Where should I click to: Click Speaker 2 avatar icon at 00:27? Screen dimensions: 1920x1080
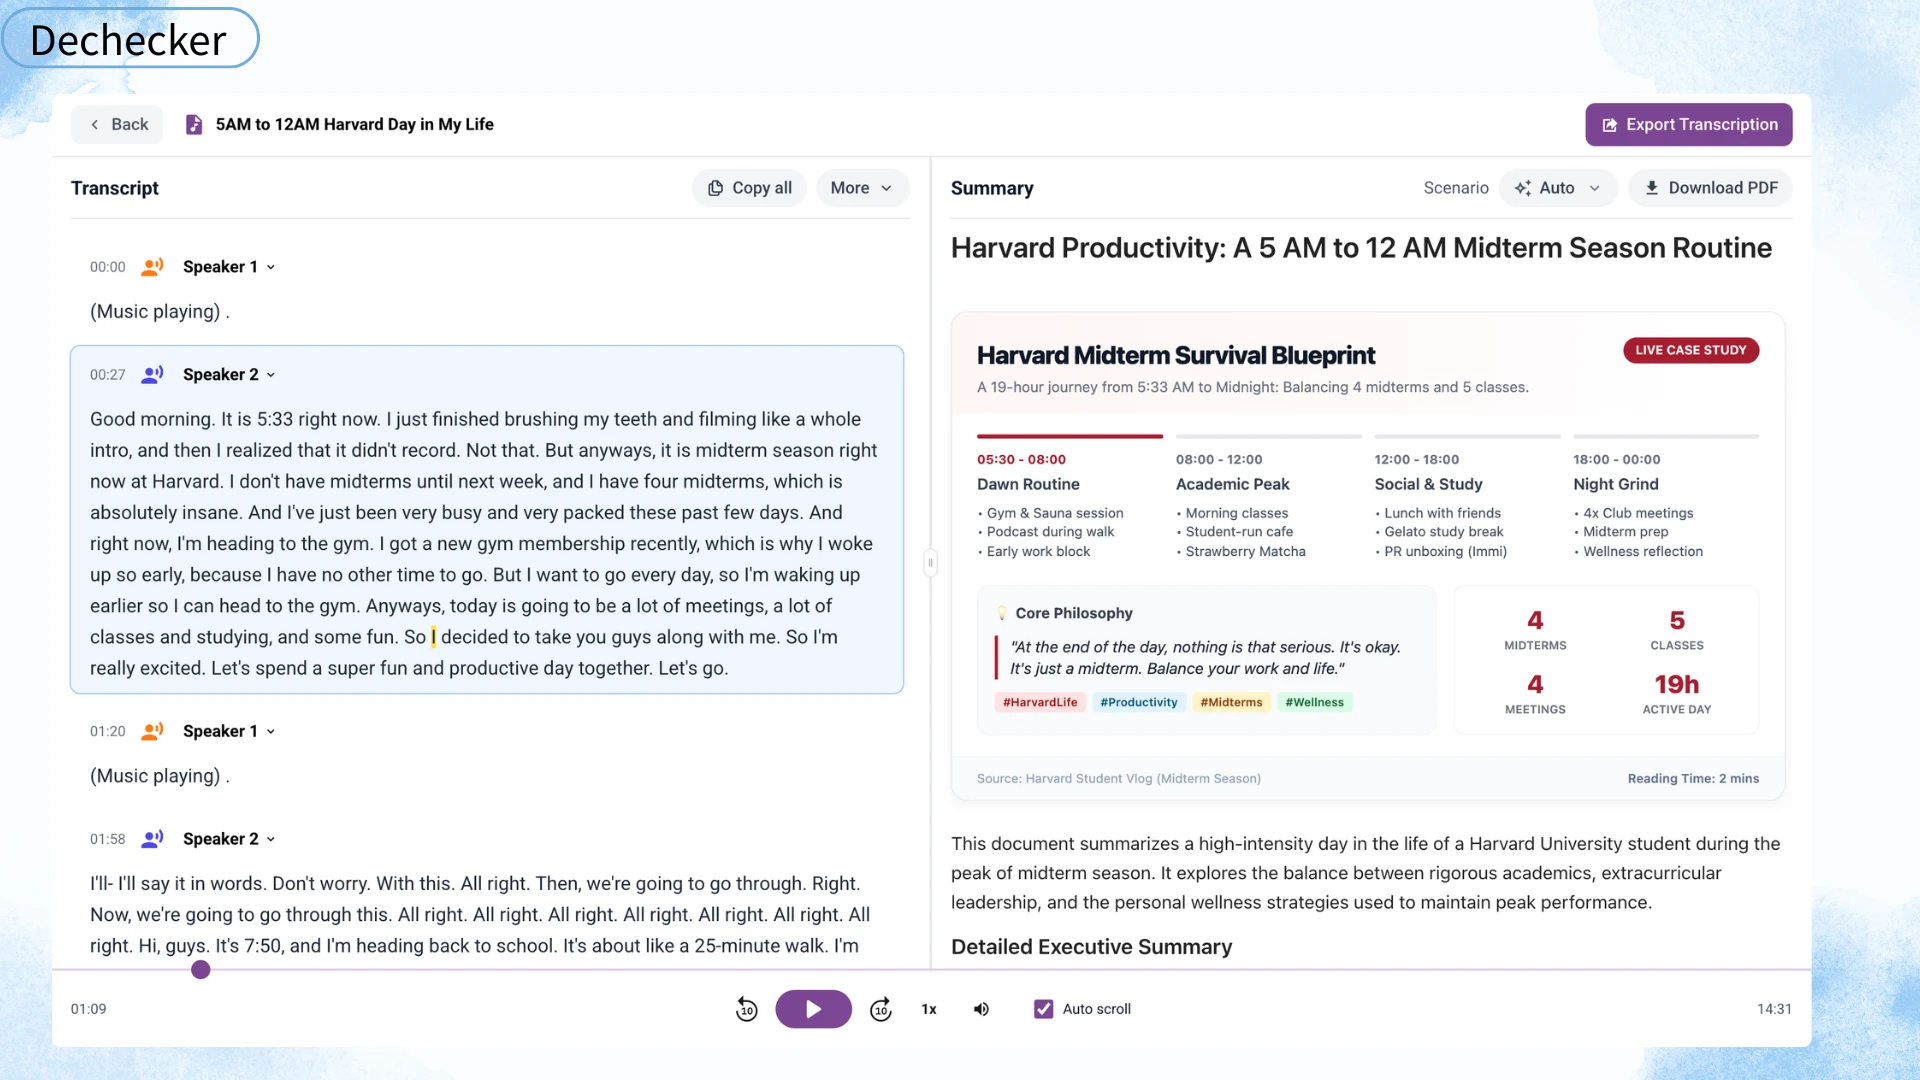tap(152, 375)
